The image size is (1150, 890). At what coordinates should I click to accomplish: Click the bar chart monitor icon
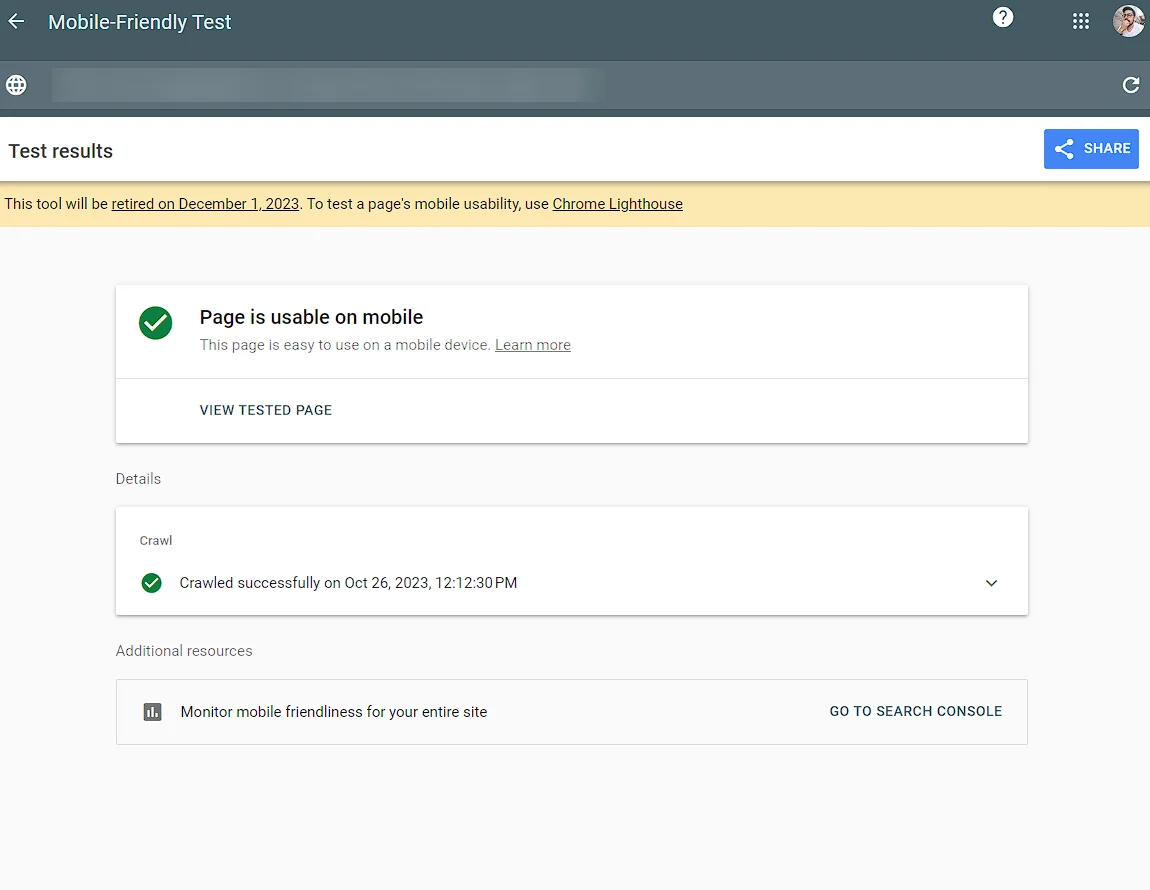pyautogui.click(x=152, y=712)
